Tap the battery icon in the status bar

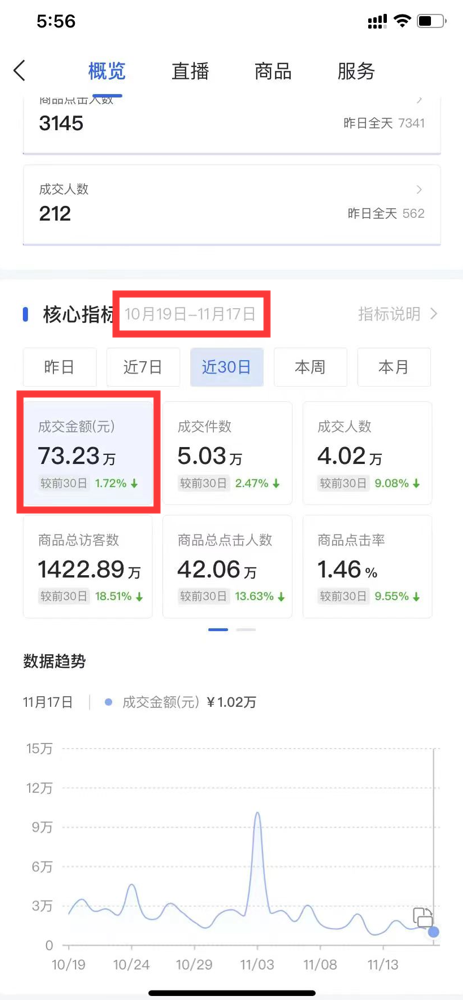click(432, 22)
